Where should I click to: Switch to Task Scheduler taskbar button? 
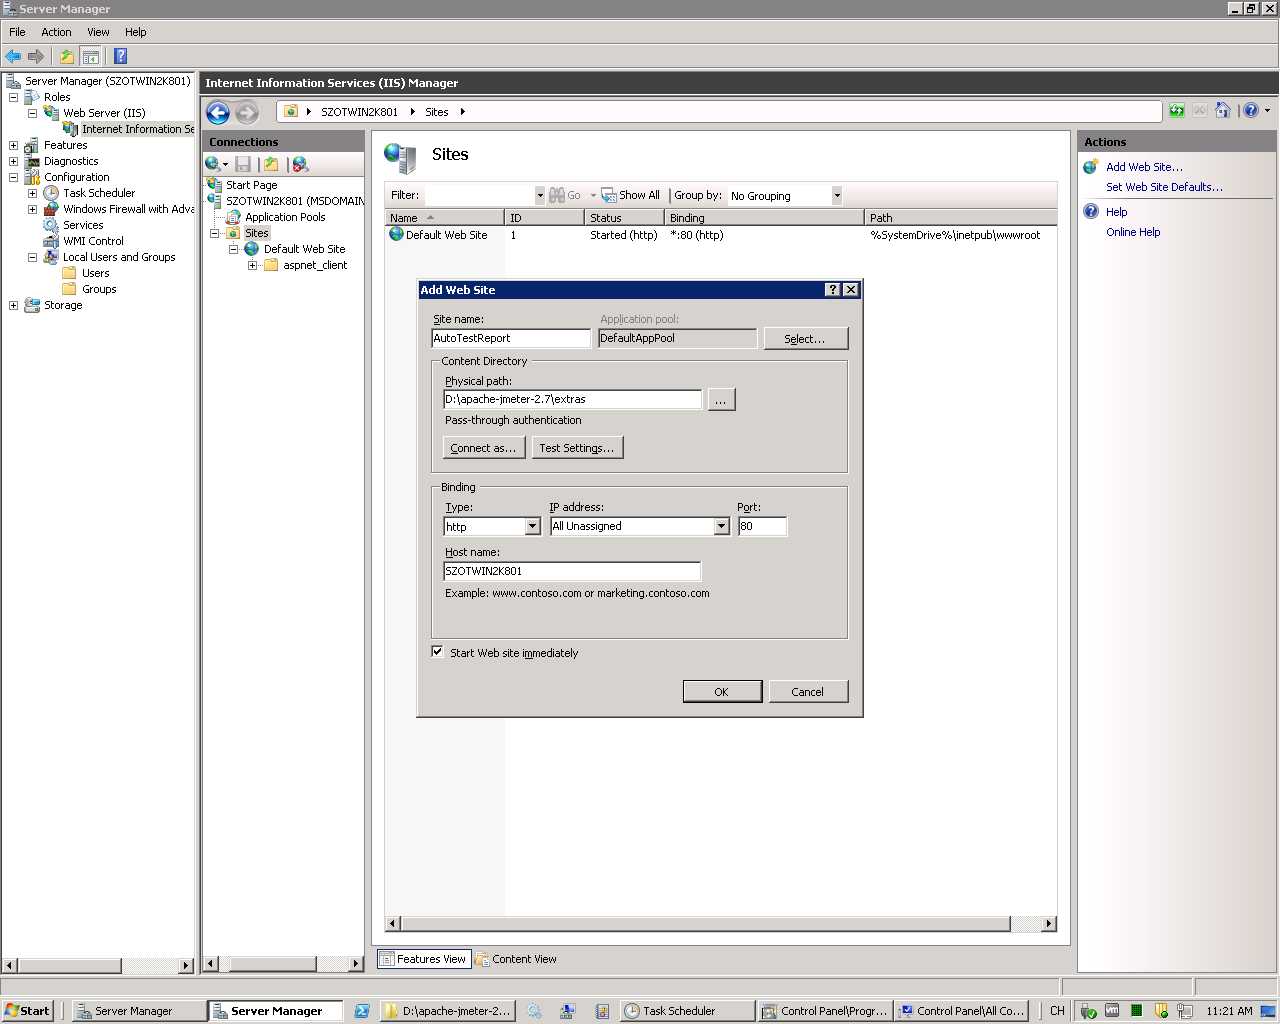tap(687, 1011)
